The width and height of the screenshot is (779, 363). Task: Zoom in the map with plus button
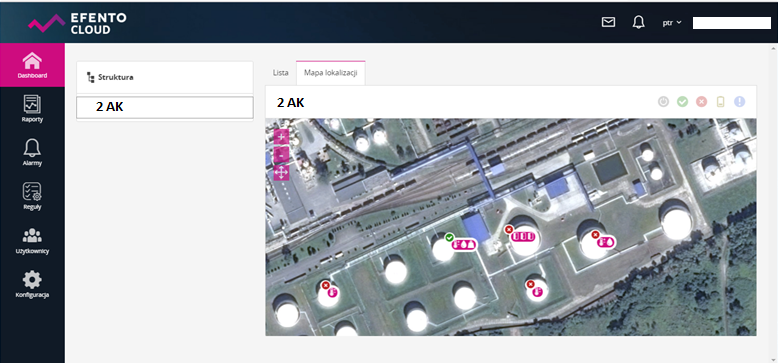[x=282, y=136]
